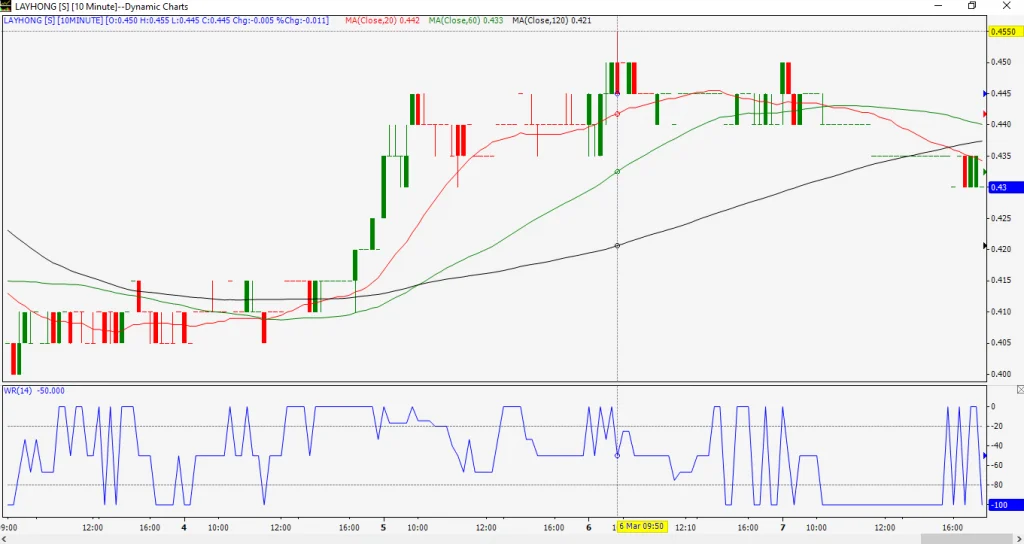
Task: Select the MA(Close,20) 0.442 legend label
Action: pyautogui.click(x=383, y=20)
